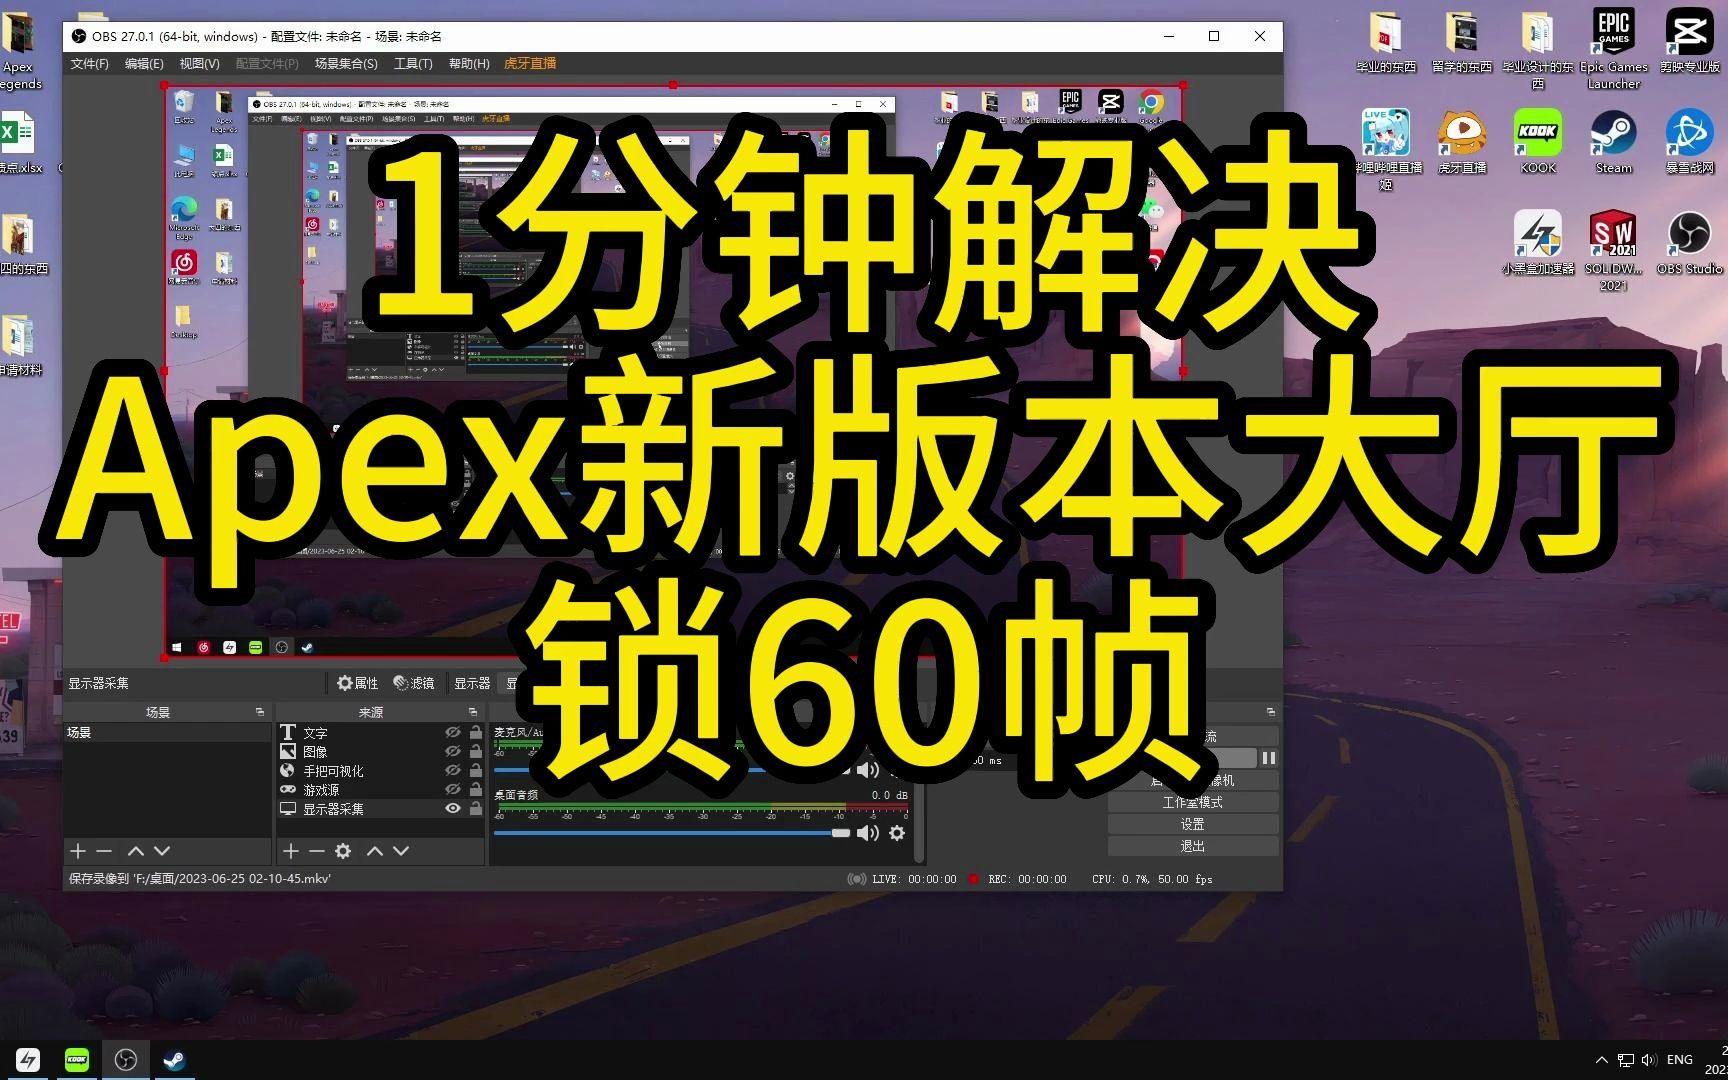This screenshot has width=1728, height=1080.
Task: Open 编辑(E) menu
Action: click(x=144, y=64)
